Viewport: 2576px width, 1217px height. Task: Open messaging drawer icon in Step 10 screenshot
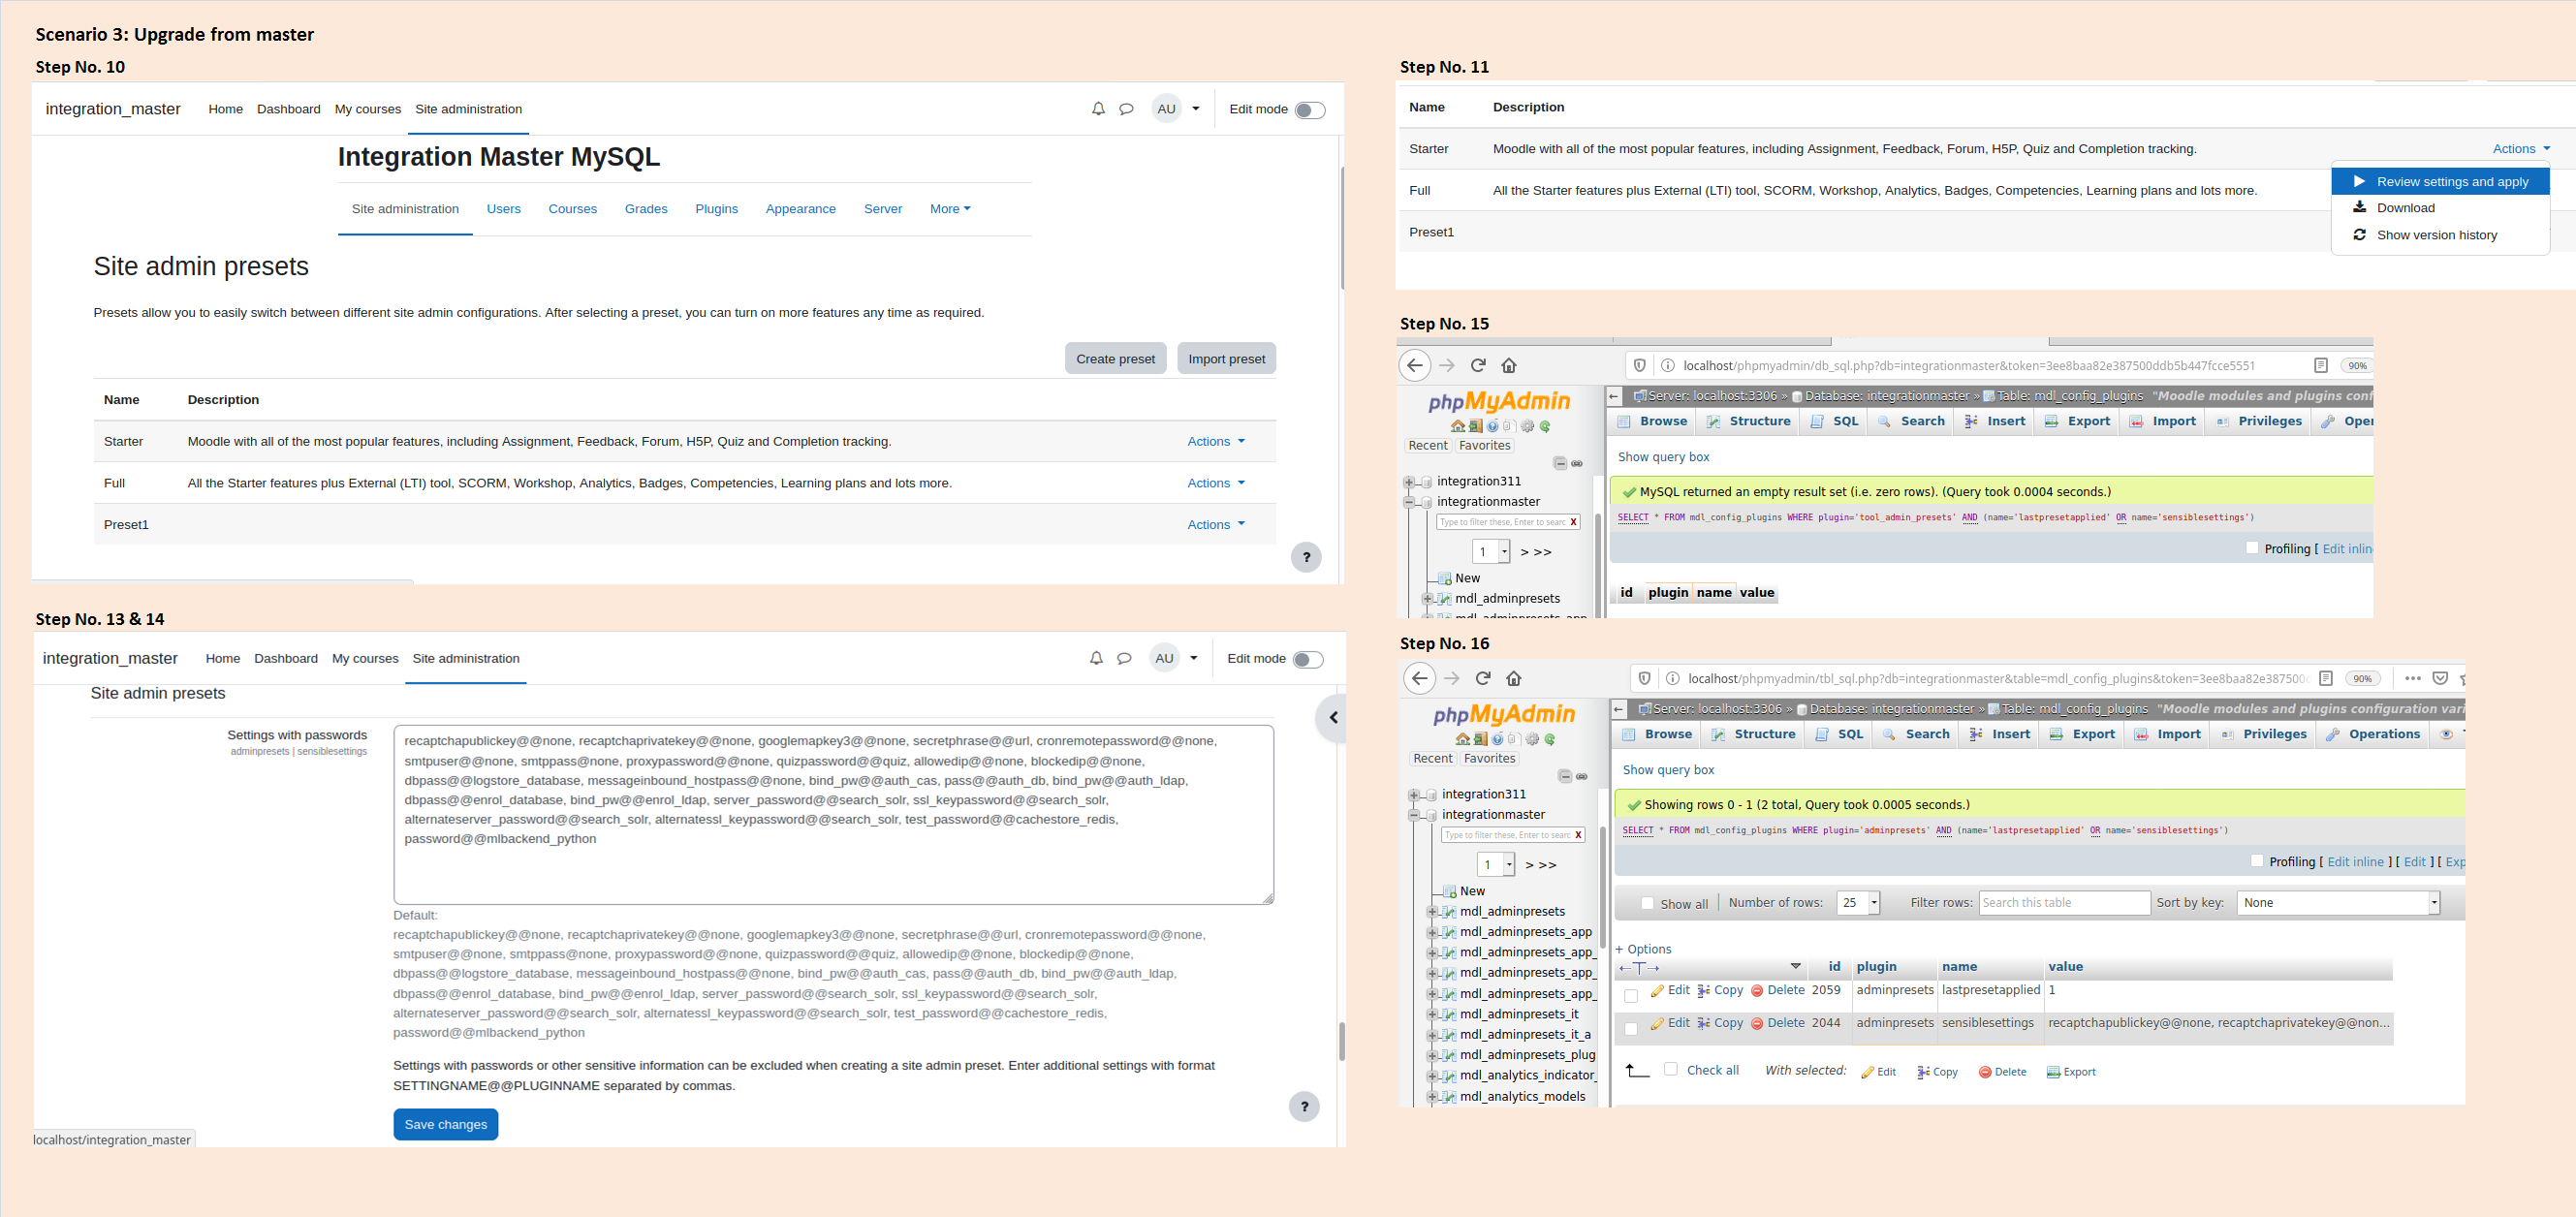pyautogui.click(x=1126, y=109)
